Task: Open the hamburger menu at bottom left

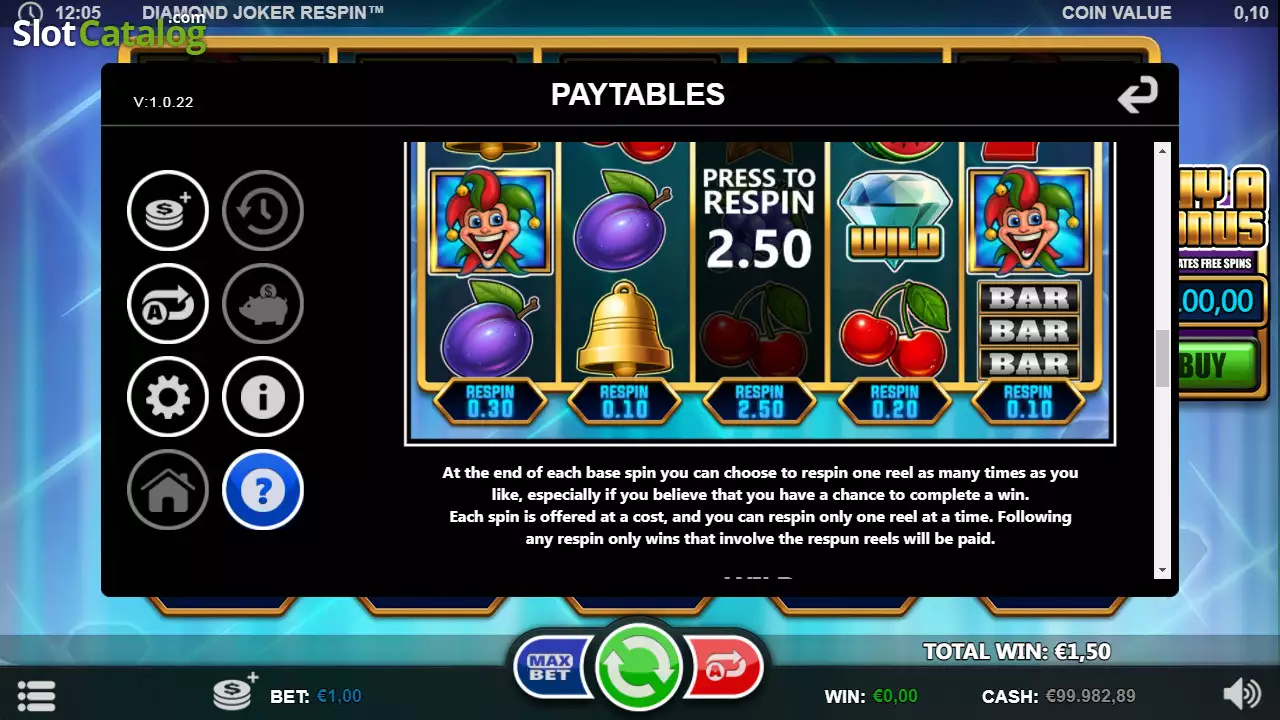Action: point(36,695)
